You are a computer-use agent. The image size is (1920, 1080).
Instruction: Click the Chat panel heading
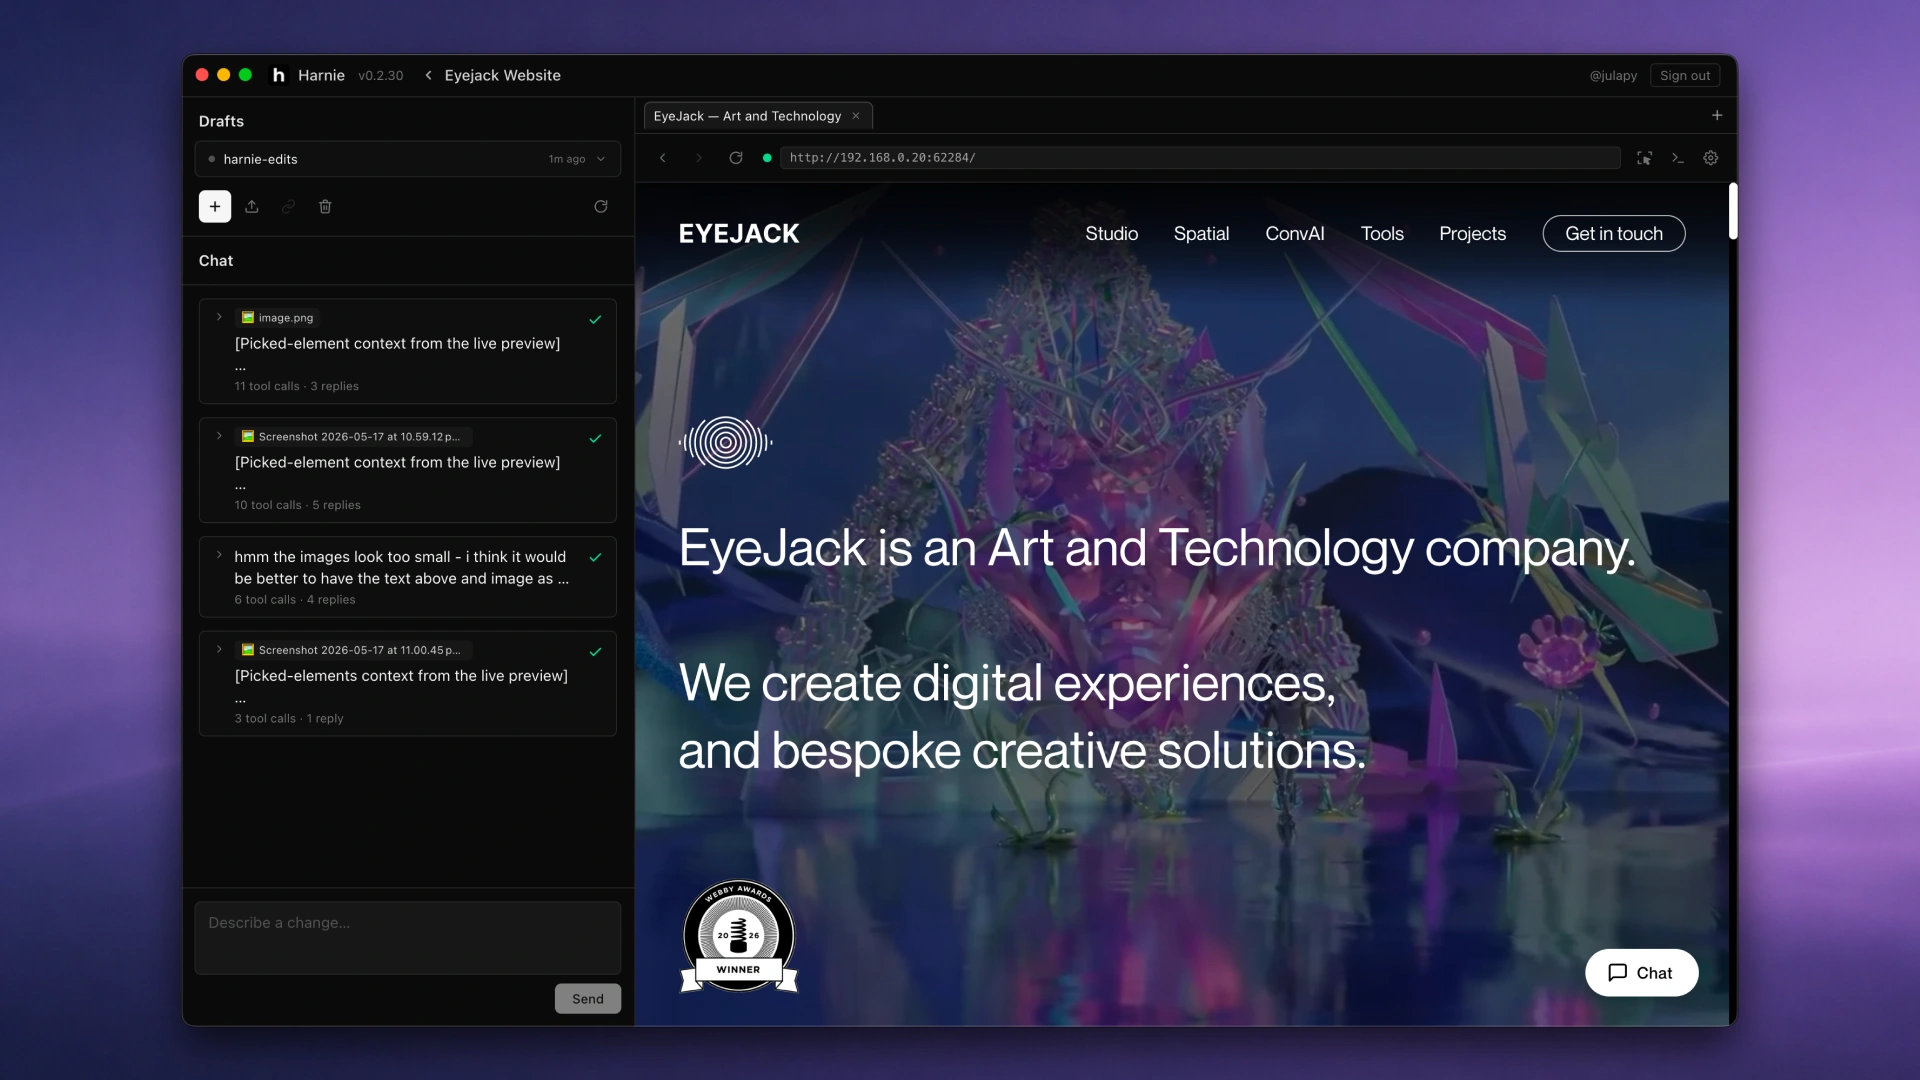[216, 260]
